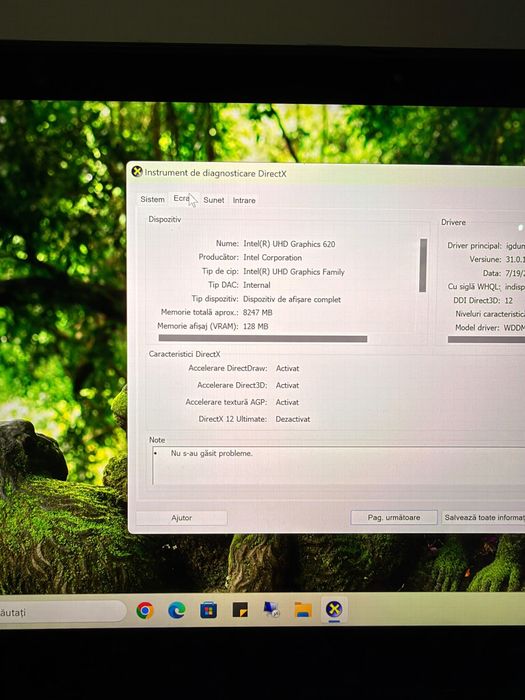Open the computer monitors taskbar icon

coord(271,609)
